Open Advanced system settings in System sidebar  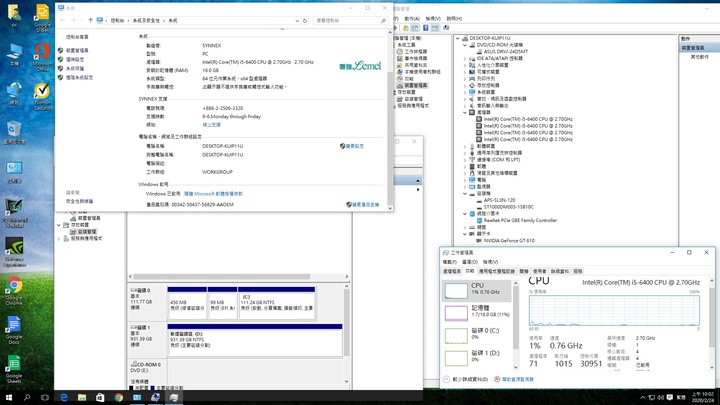[79, 78]
